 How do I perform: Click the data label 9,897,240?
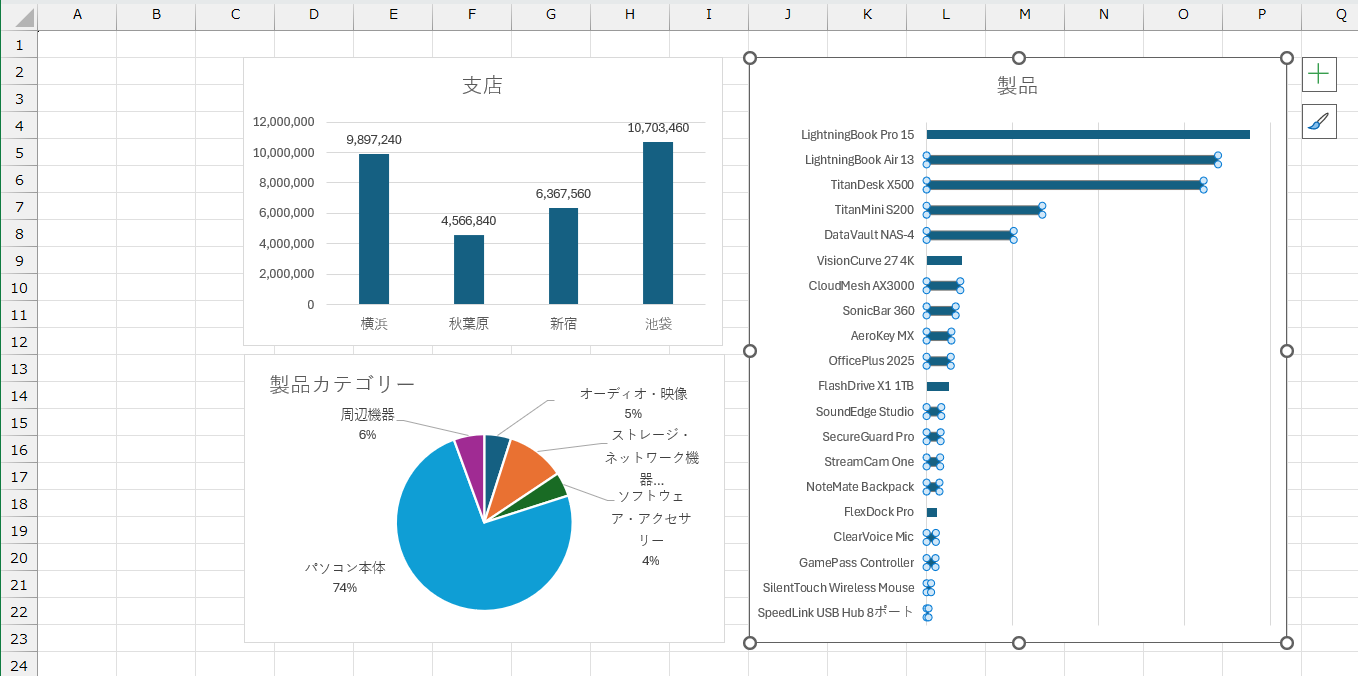click(x=374, y=140)
